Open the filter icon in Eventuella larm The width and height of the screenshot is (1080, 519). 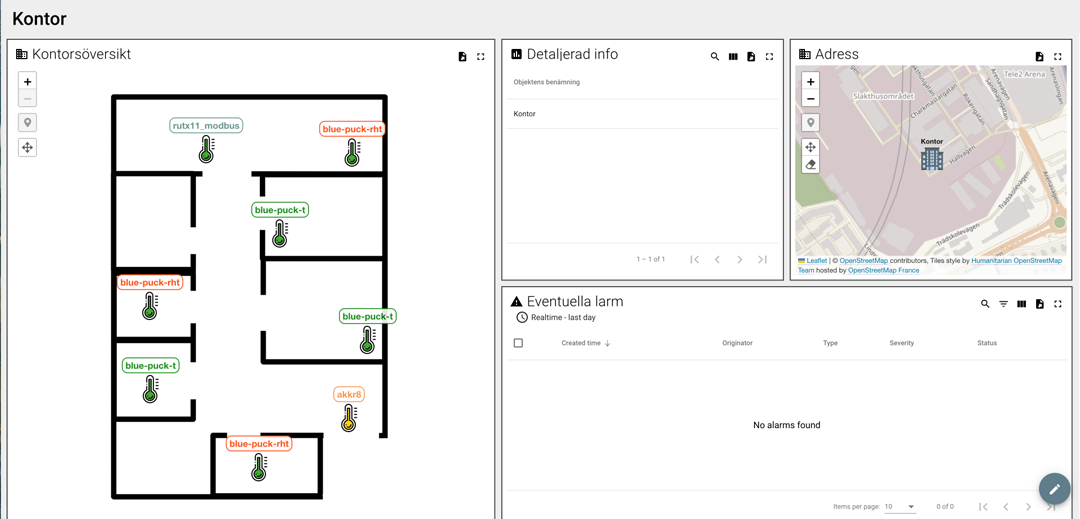(1004, 304)
